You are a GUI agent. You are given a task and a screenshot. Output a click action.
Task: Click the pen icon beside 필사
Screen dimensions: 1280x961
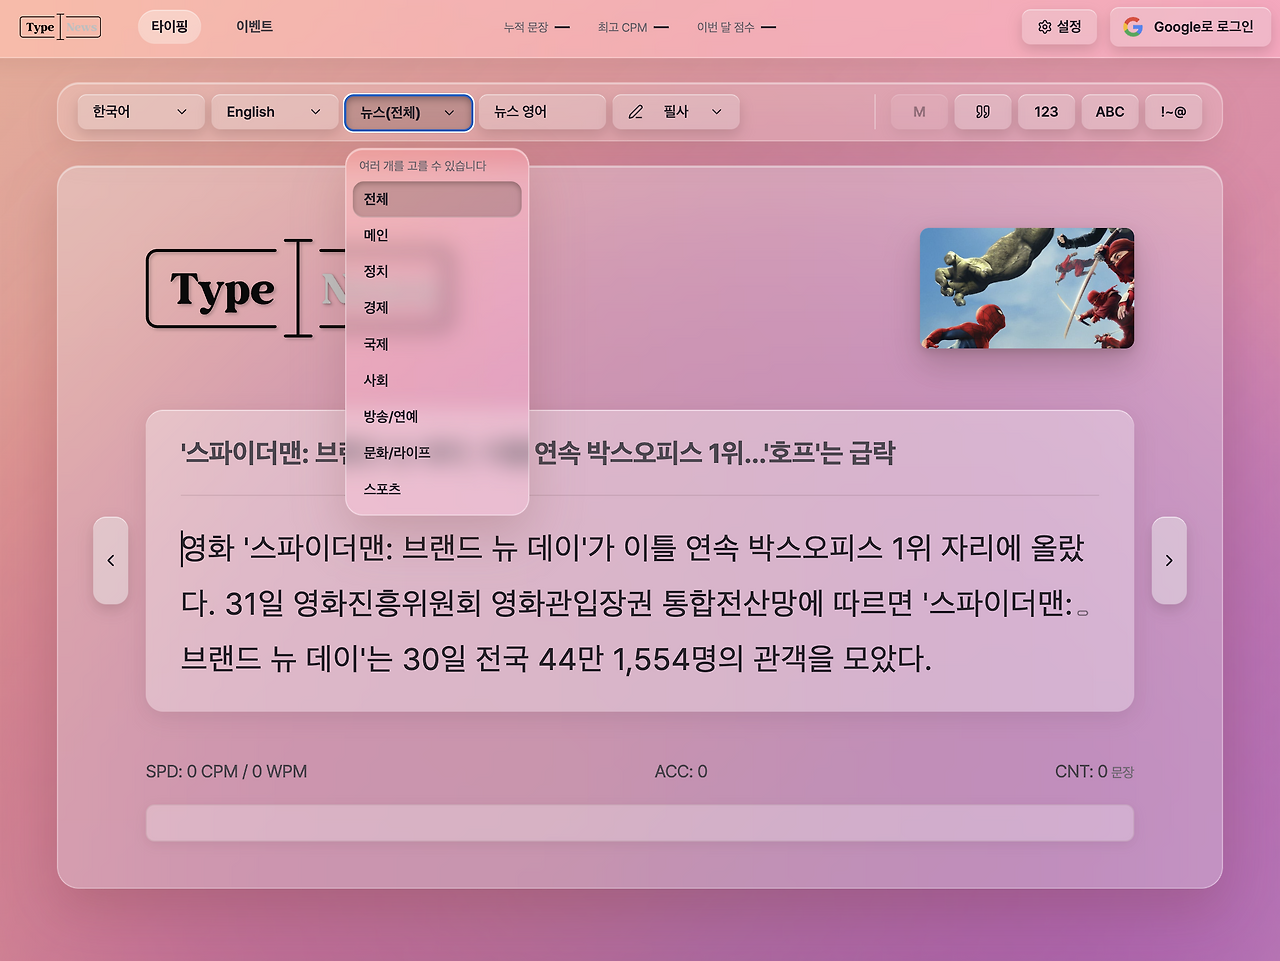[635, 112]
